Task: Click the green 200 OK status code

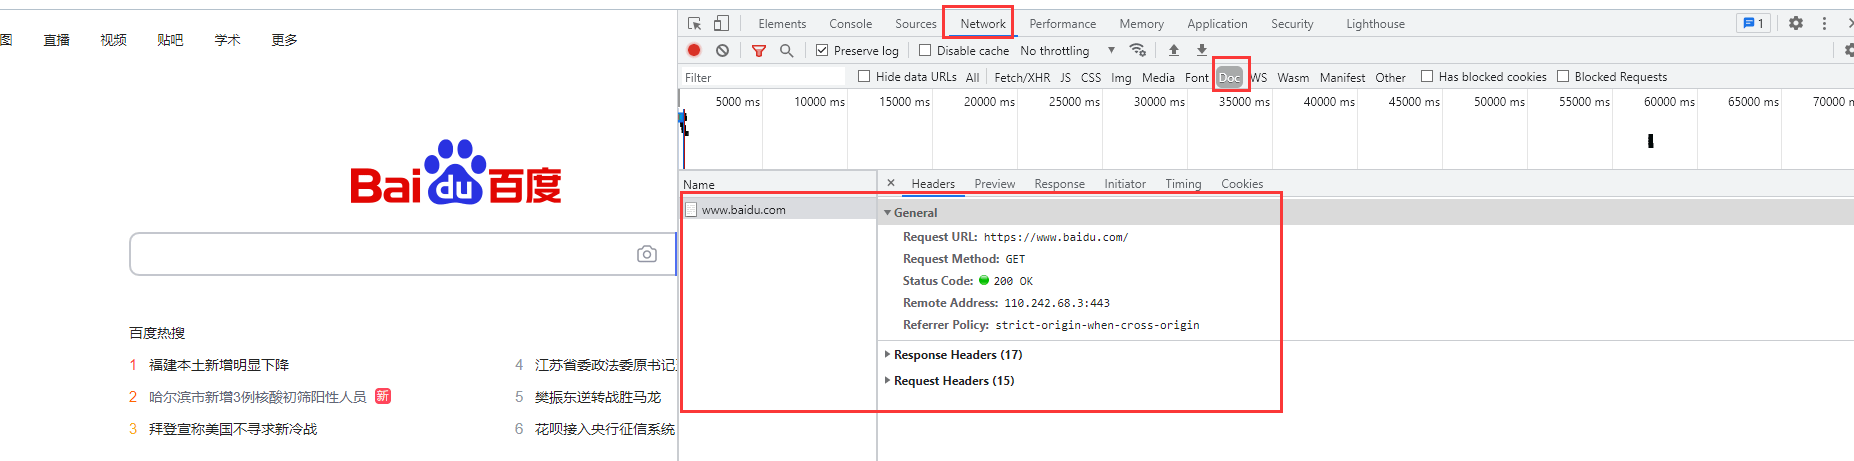Action: [x=1006, y=281]
